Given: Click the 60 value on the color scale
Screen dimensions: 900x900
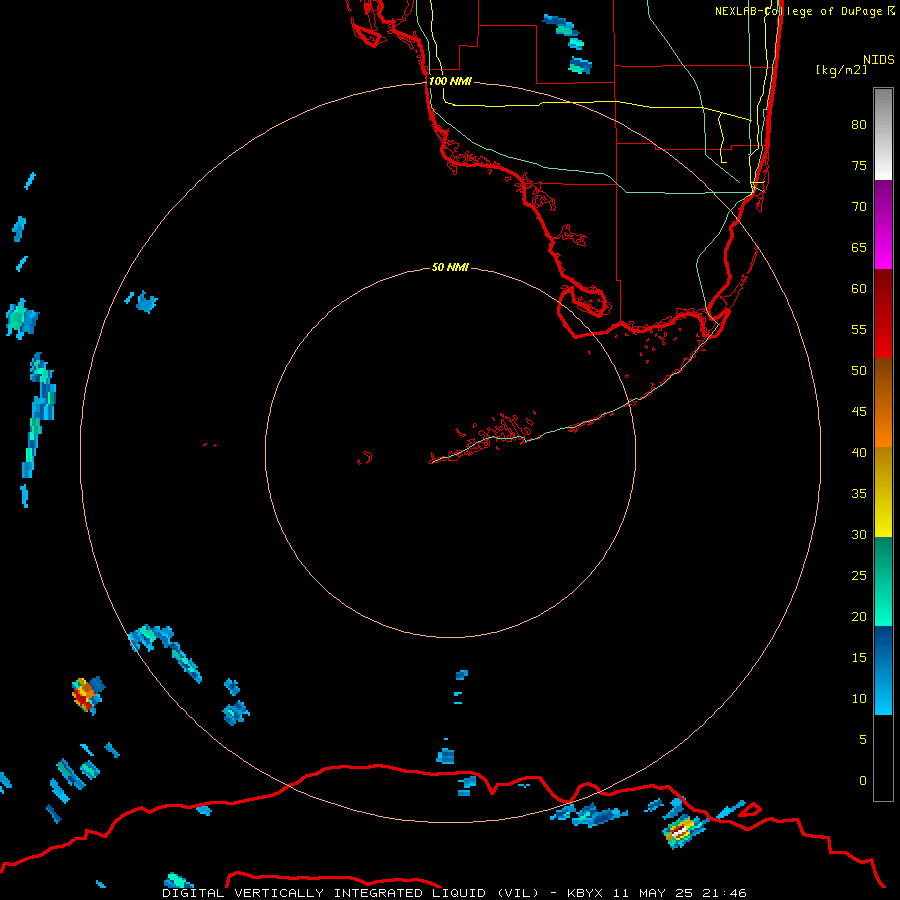Looking at the screenshot, I should coord(859,289).
